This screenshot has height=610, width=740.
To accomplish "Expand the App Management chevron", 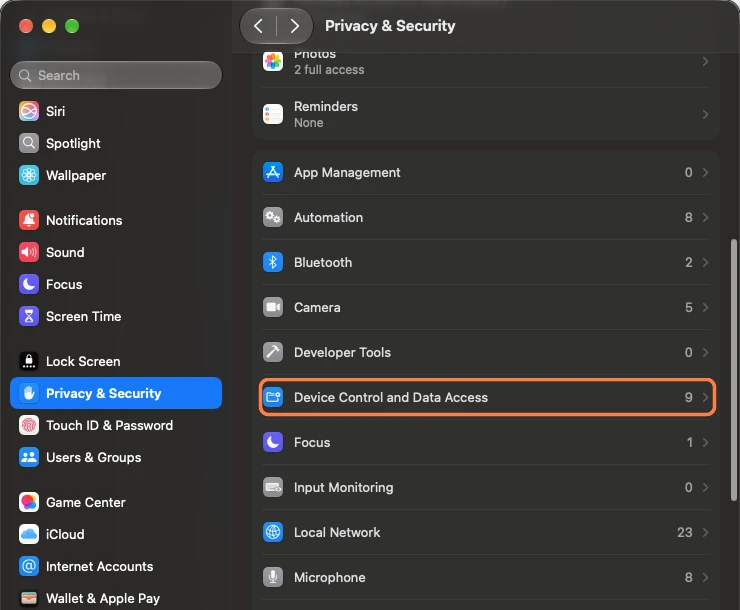I will (x=705, y=172).
